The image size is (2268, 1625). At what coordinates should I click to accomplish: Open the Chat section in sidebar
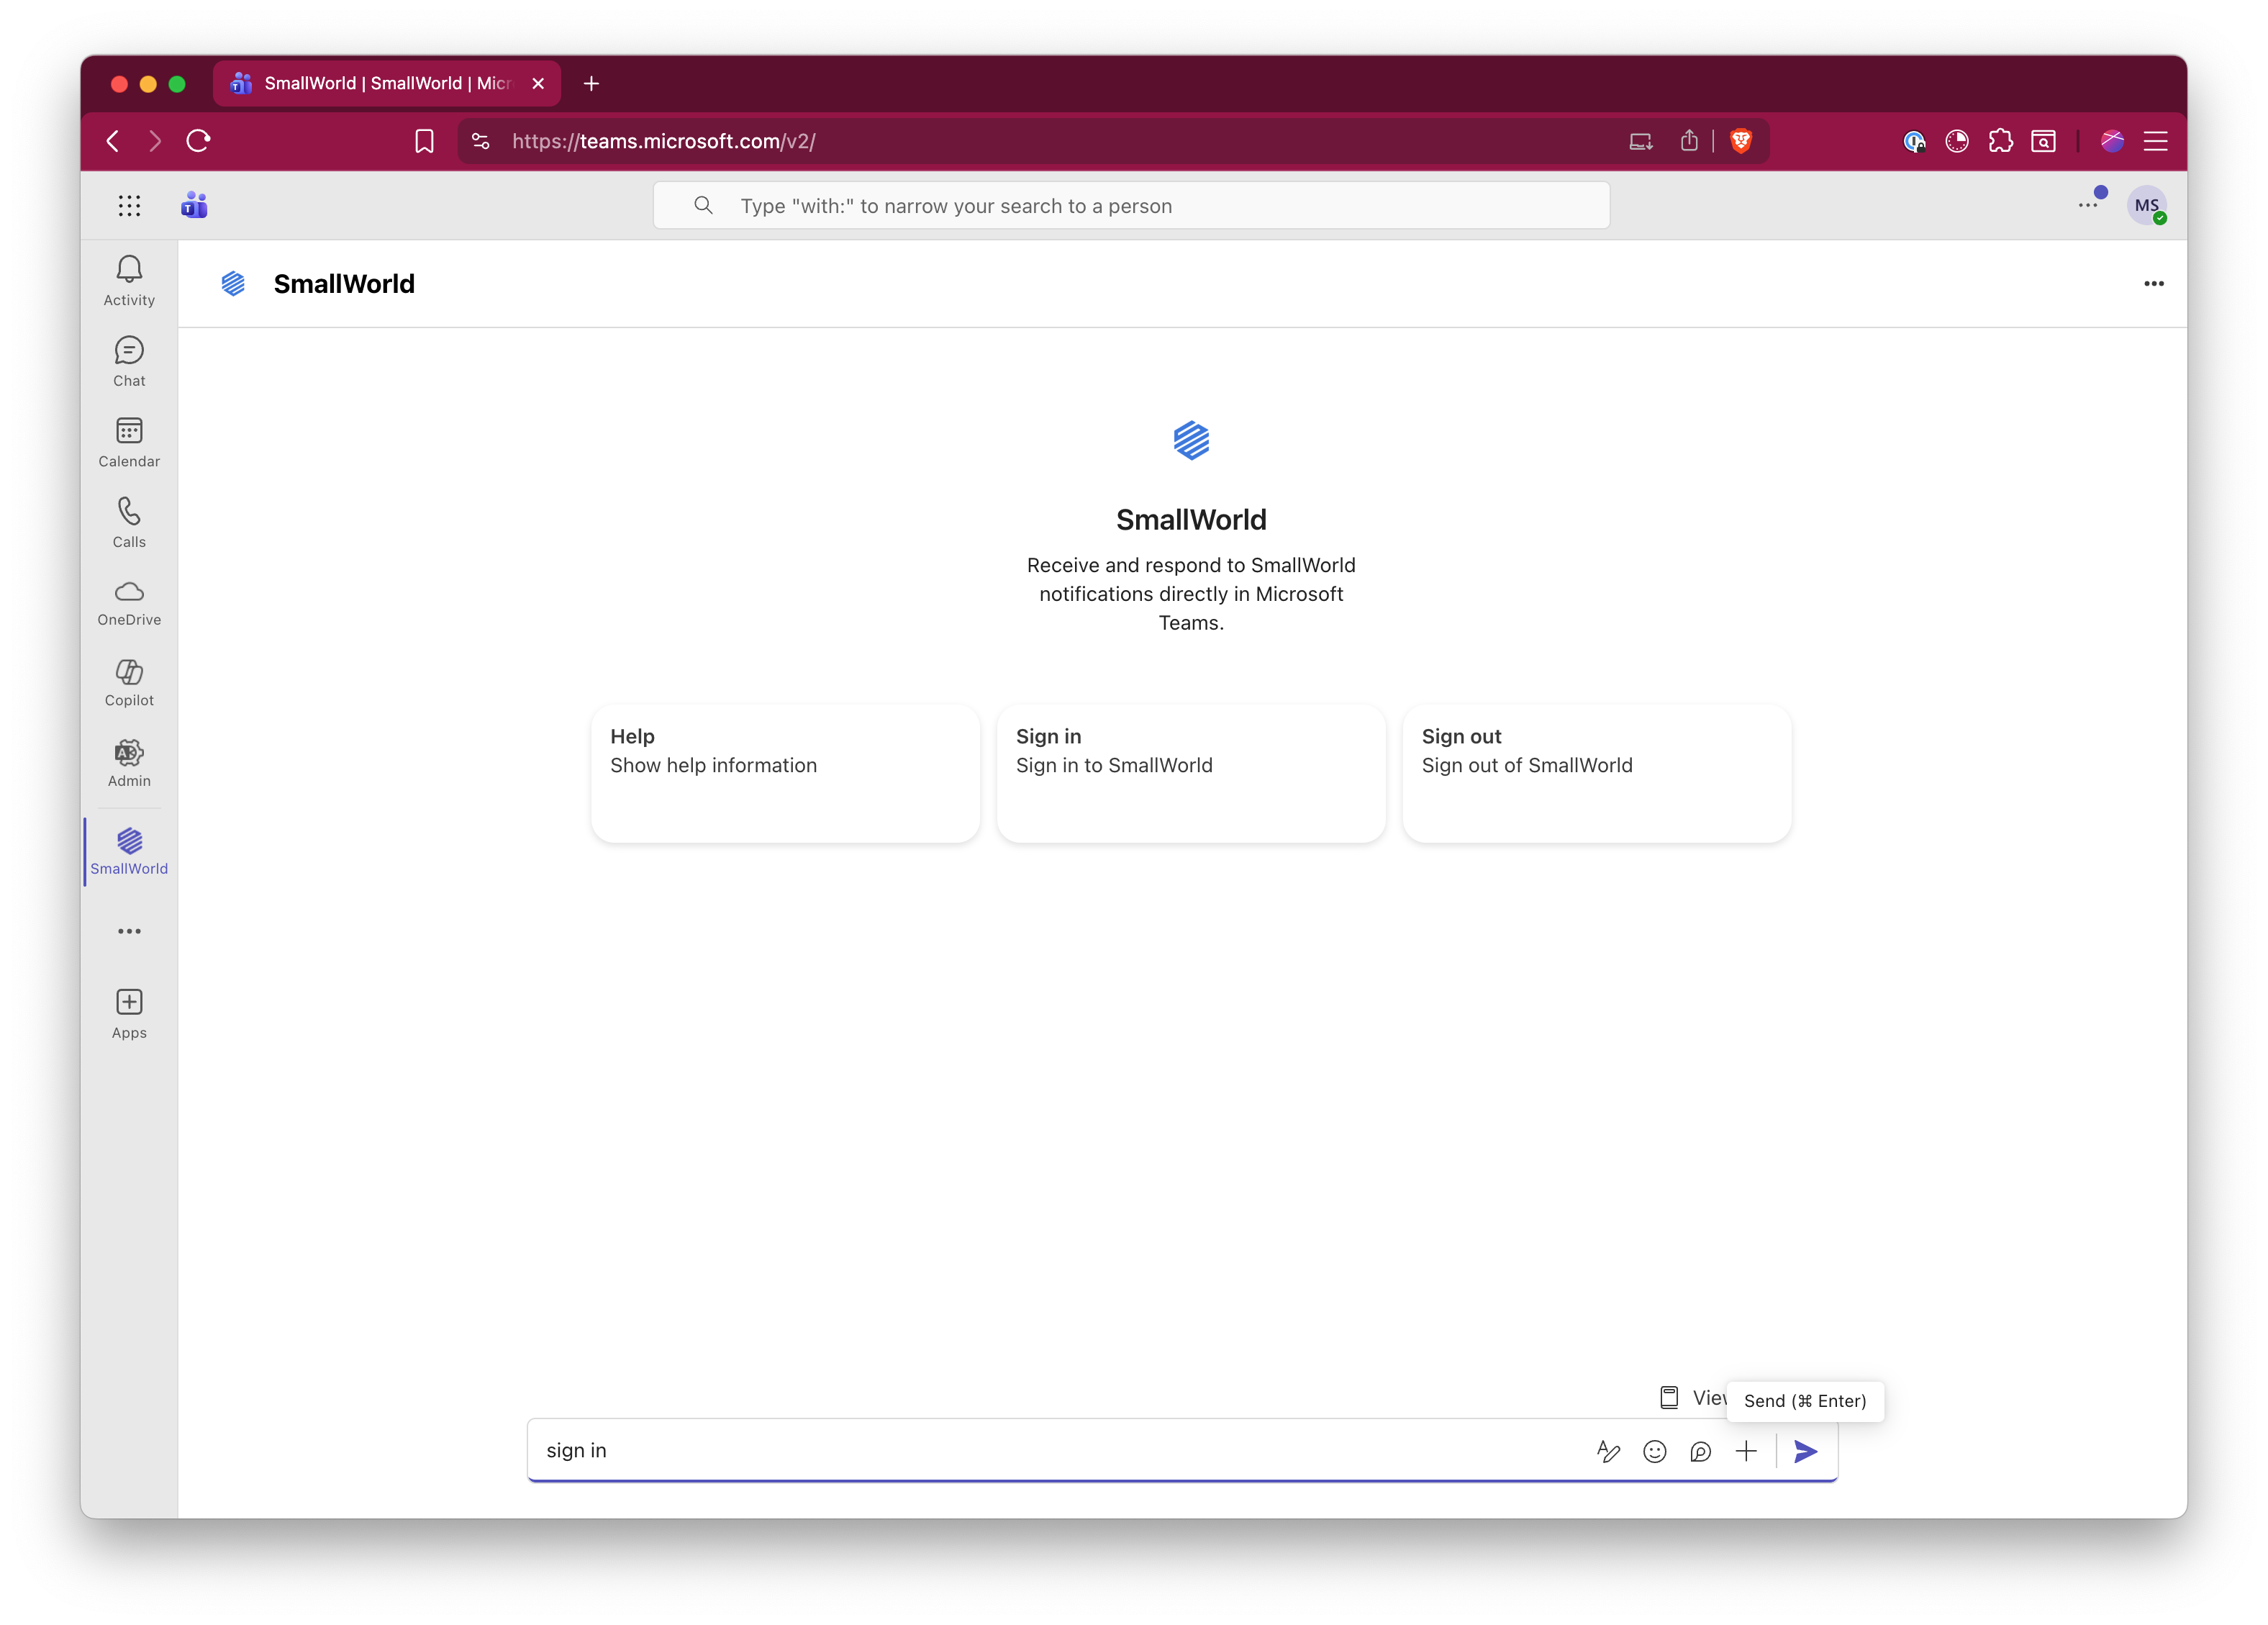click(x=129, y=361)
